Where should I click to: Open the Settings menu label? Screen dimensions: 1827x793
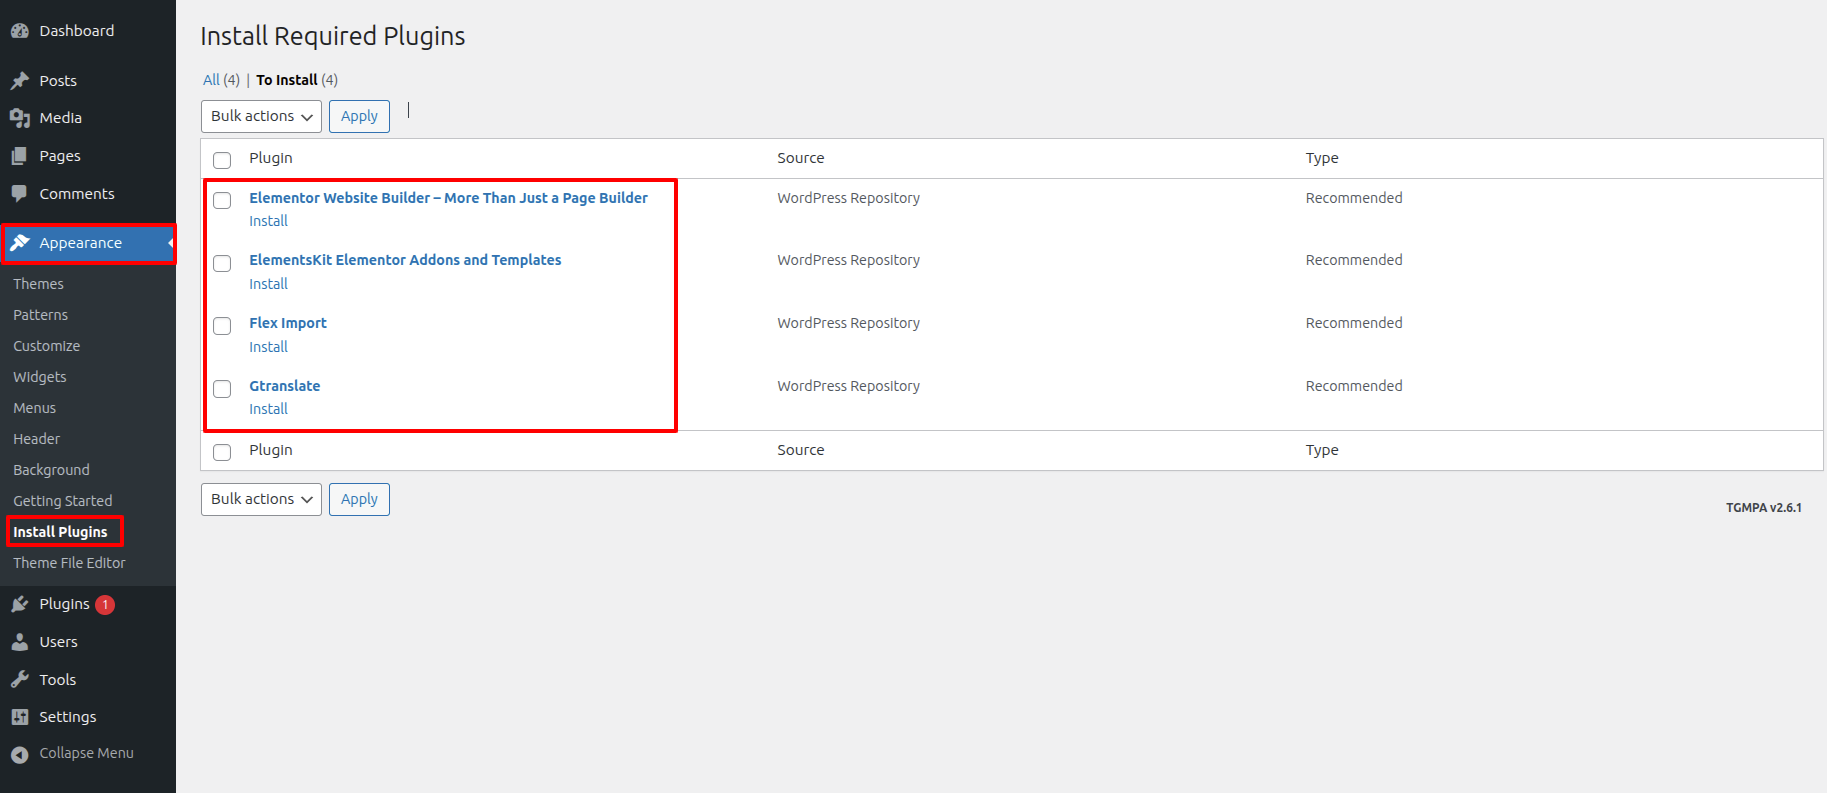point(68,717)
